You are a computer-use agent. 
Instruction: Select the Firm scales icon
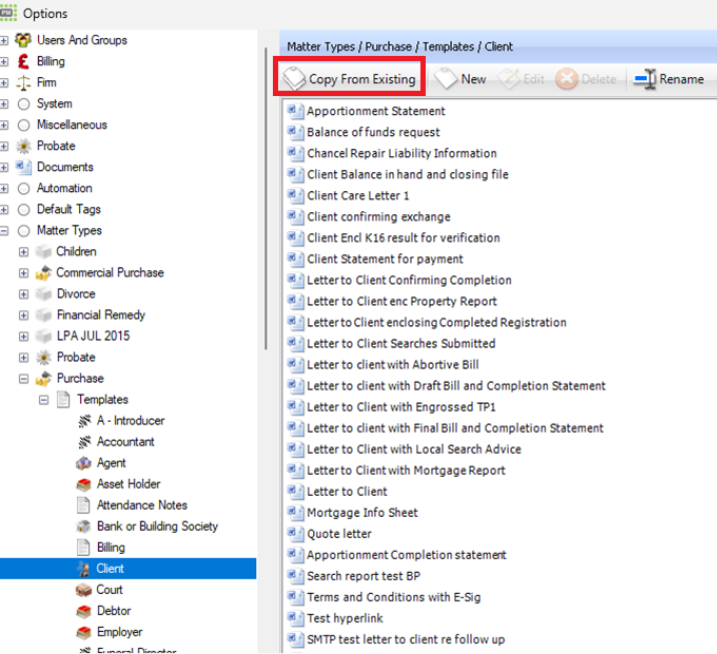(x=23, y=82)
